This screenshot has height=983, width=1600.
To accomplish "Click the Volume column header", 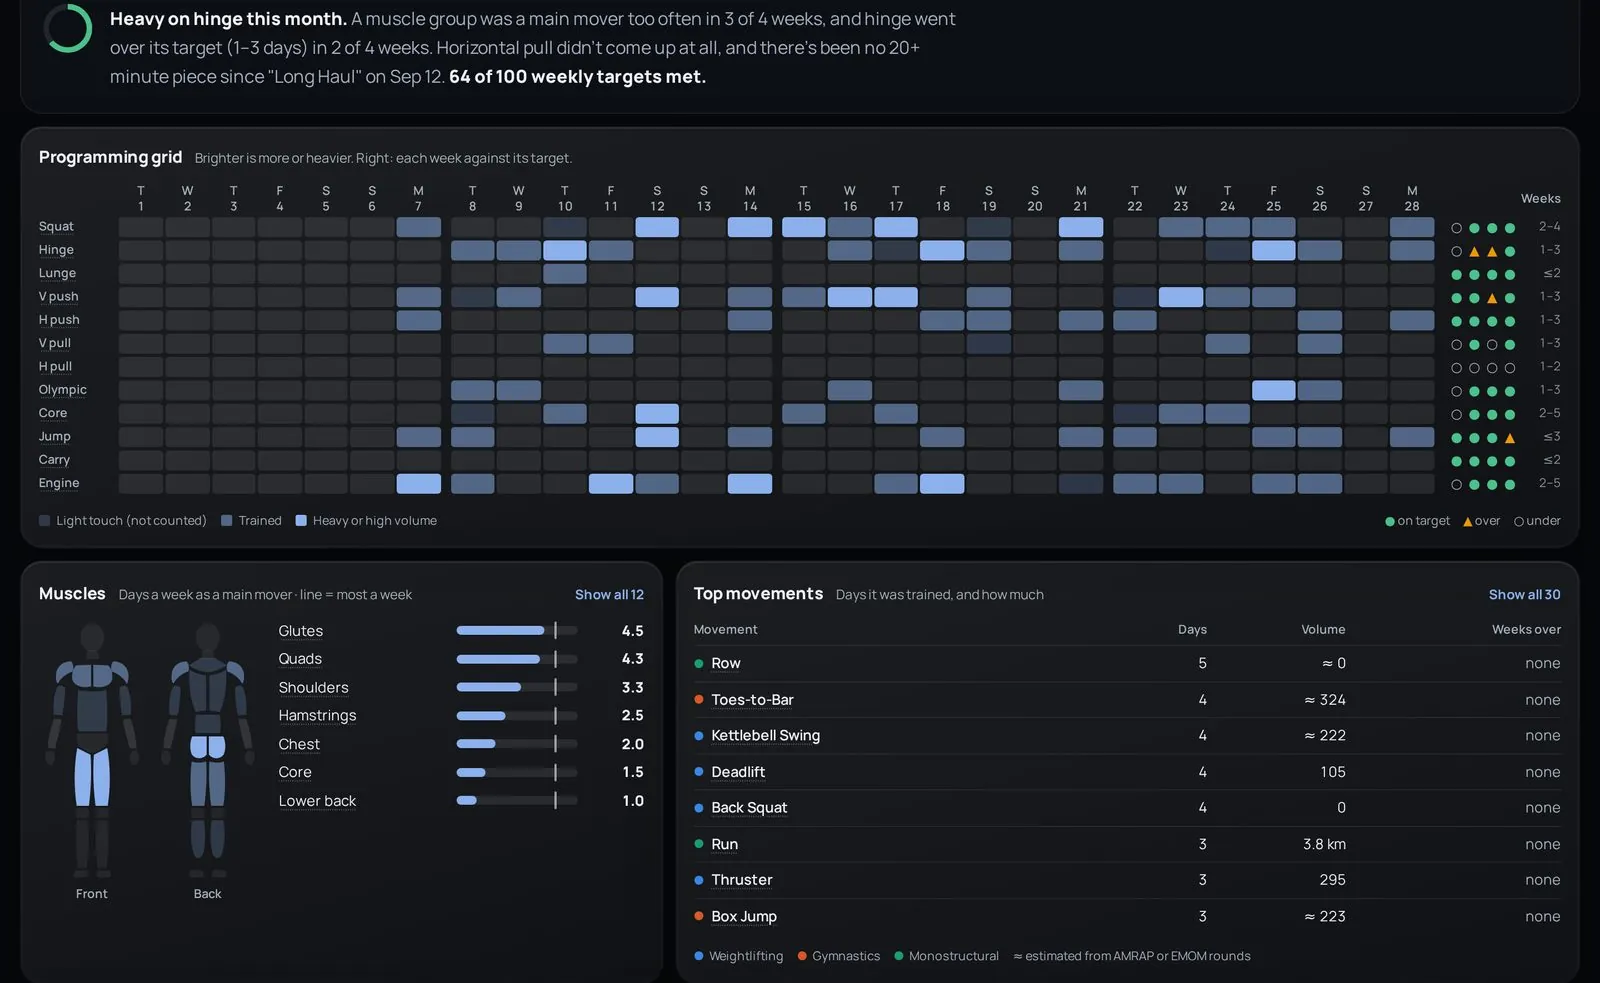I will 1323,630.
